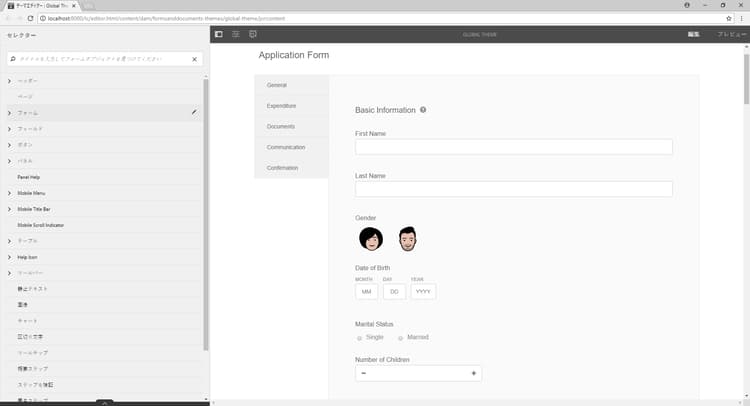This screenshot has height=406, width=750.
Task: Open the Chrome three-dot menu
Action: (742, 18)
